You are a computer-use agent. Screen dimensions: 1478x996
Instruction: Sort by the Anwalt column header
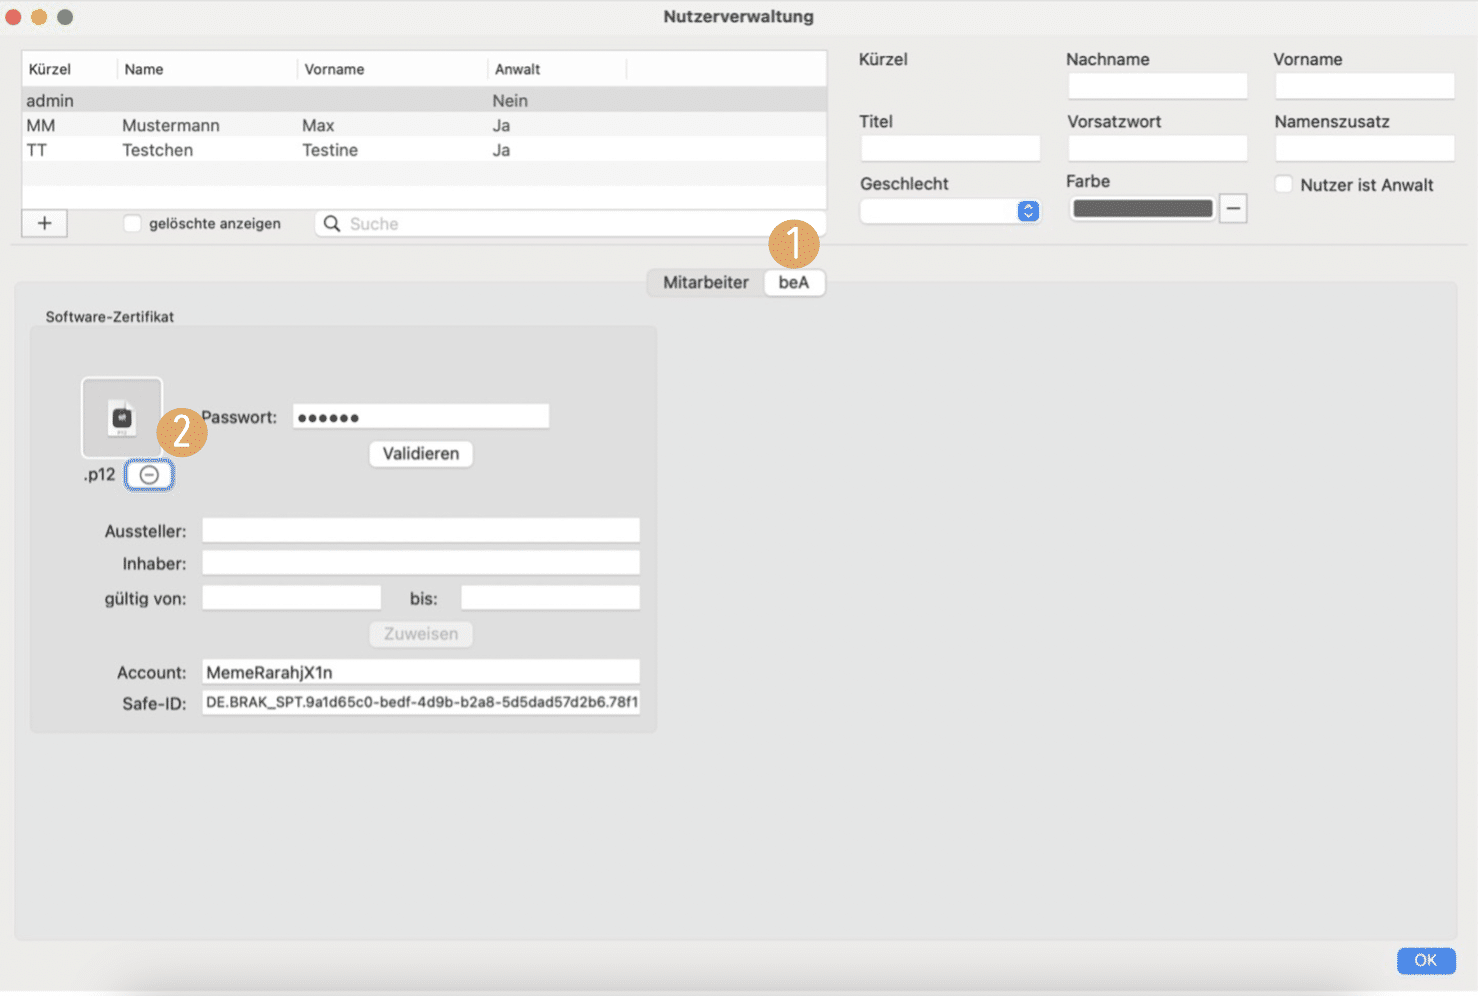pyautogui.click(x=557, y=69)
